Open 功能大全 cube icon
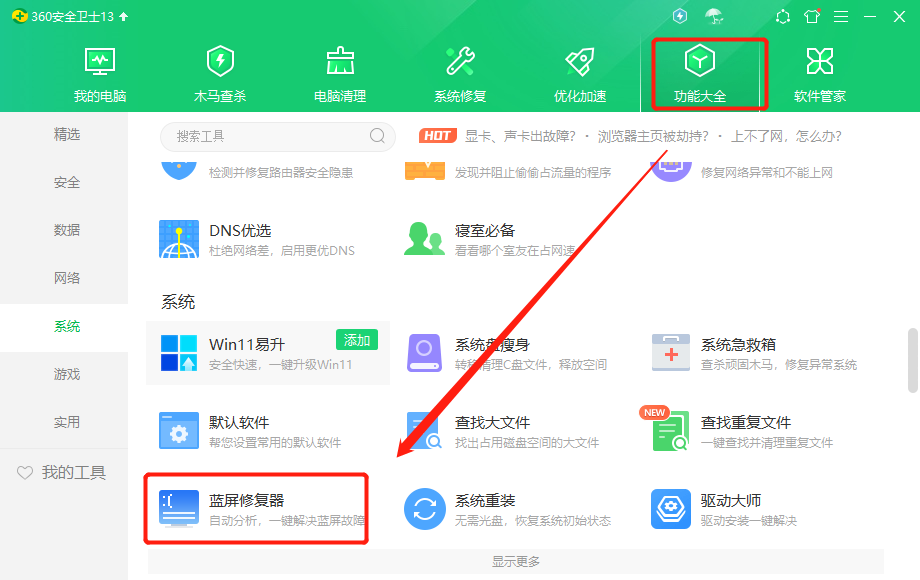920x580 pixels. point(699,60)
